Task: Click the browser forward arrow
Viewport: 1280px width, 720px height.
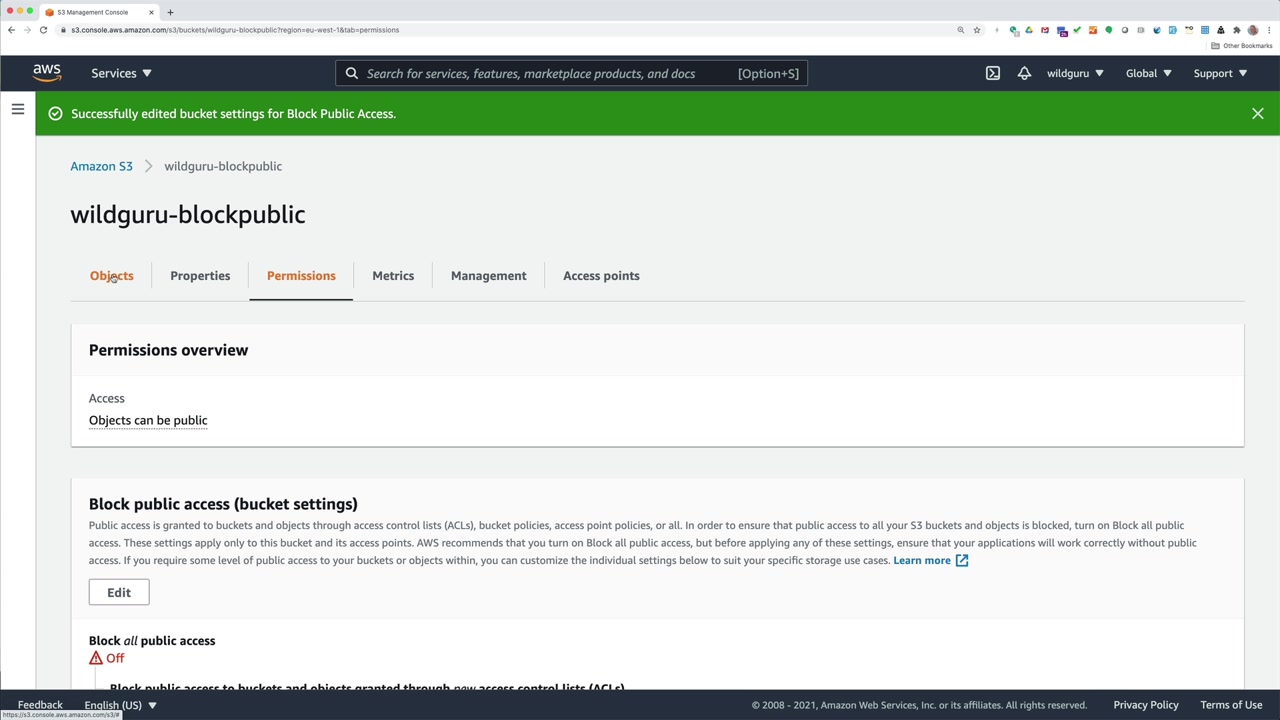Action: (x=28, y=30)
